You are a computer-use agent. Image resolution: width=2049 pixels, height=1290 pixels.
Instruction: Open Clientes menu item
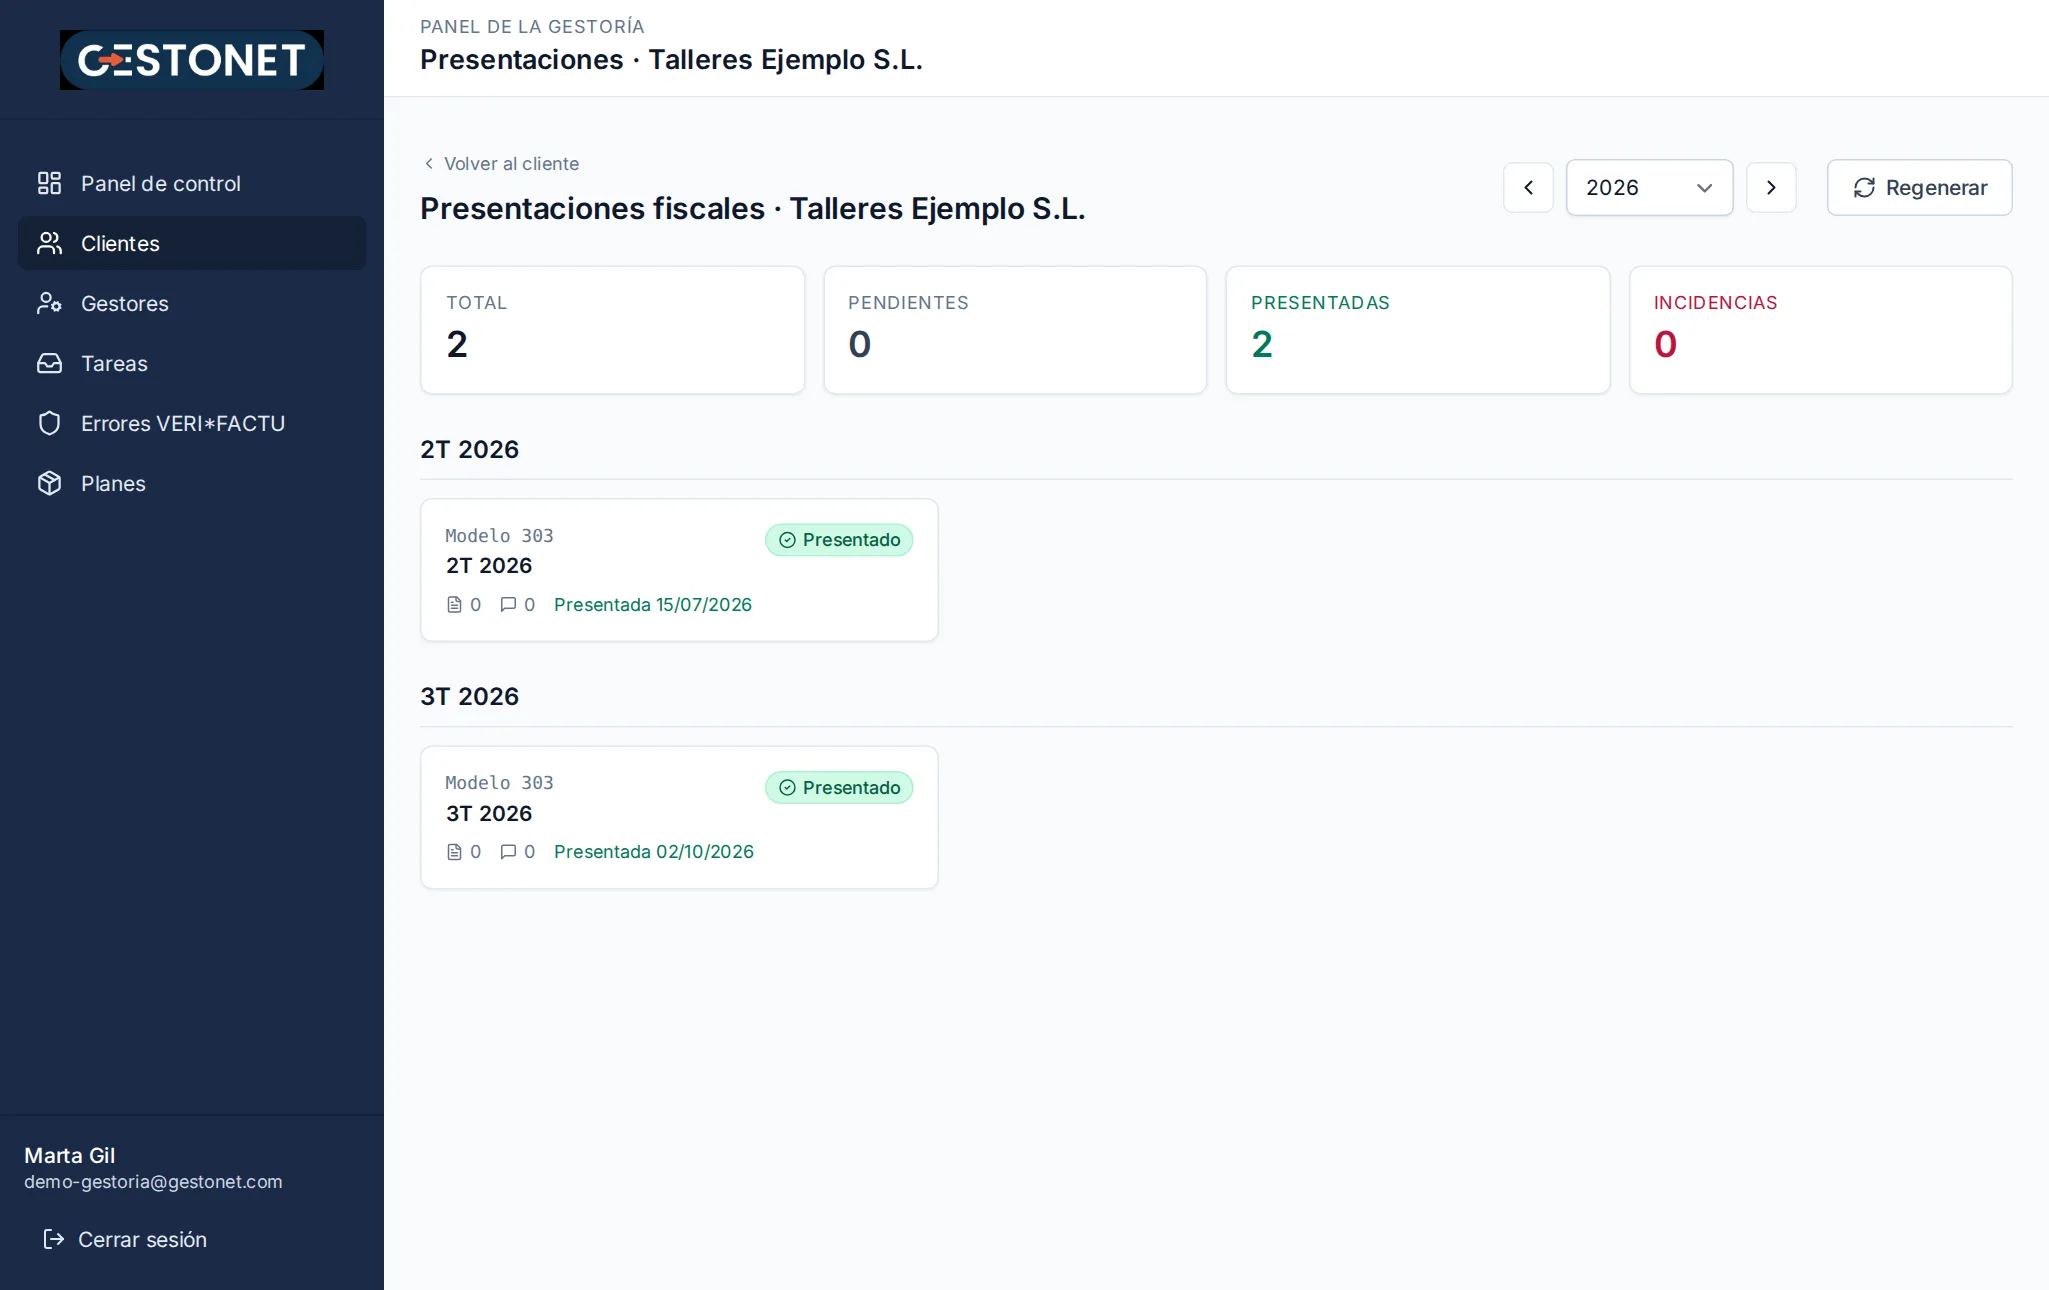192,243
